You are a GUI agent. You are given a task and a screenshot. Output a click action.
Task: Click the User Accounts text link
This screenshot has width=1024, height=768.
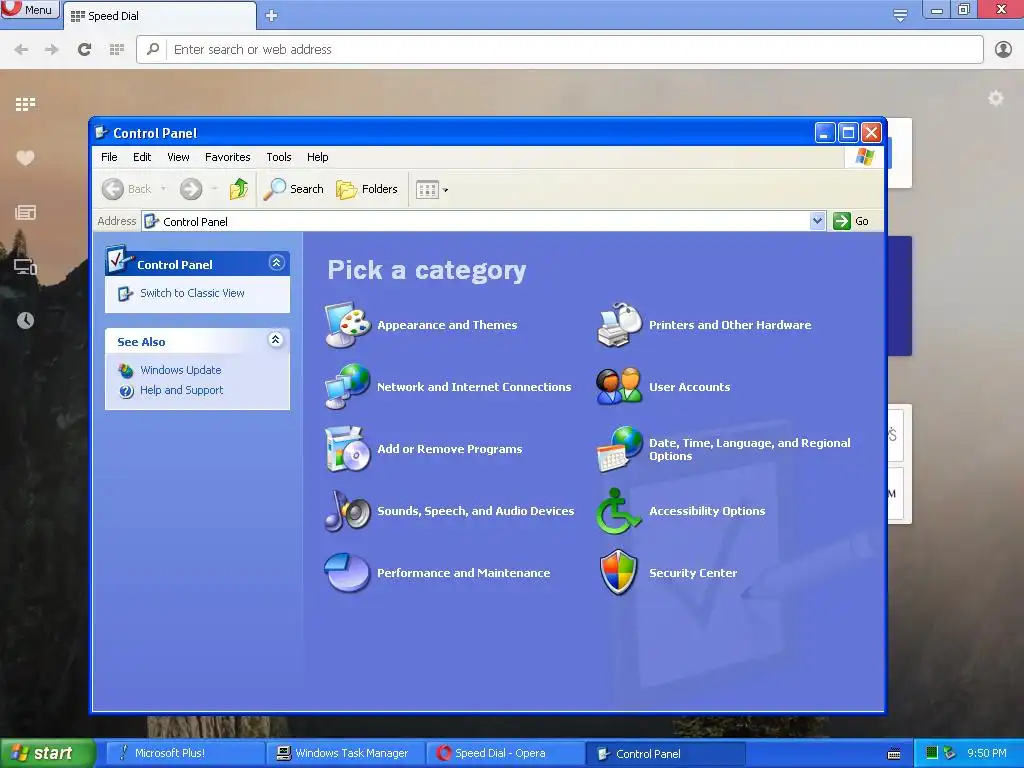click(x=690, y=387)
